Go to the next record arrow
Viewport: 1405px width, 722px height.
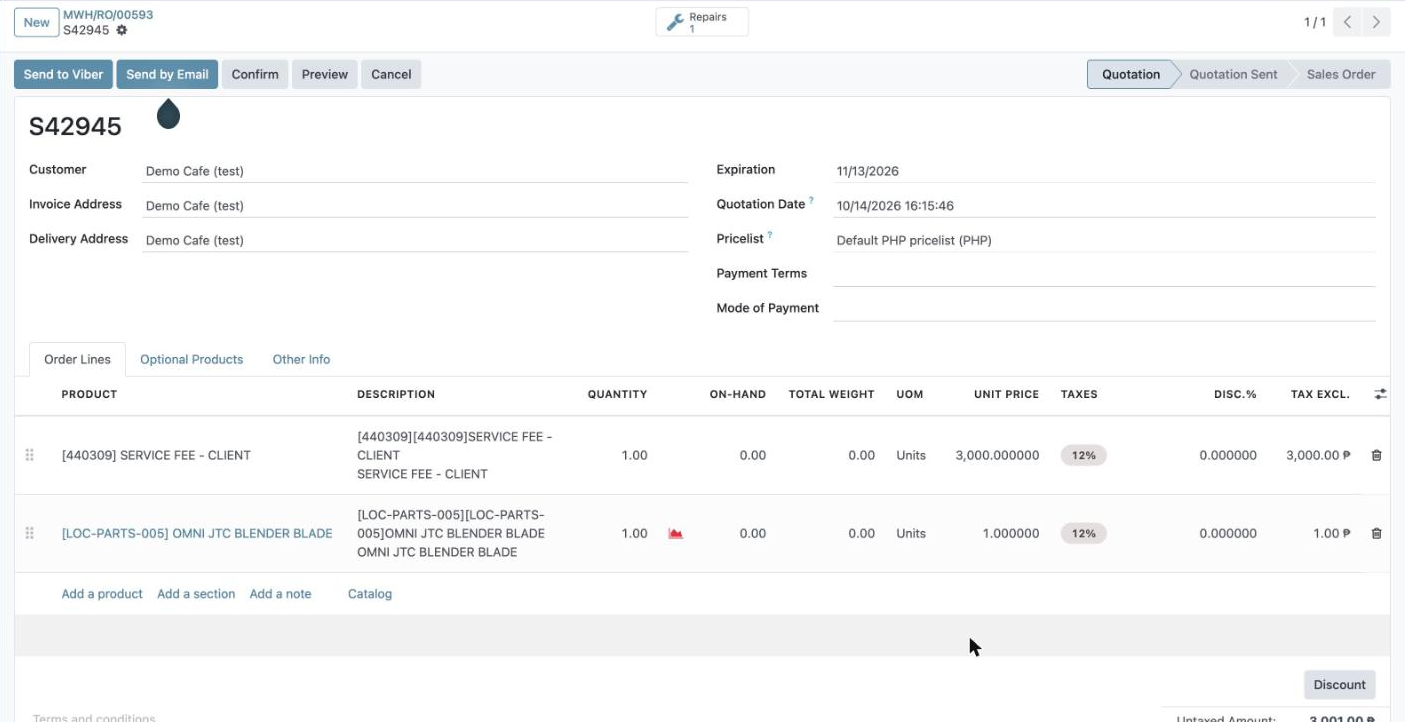pyautogui.click(x=1377, y=22)
